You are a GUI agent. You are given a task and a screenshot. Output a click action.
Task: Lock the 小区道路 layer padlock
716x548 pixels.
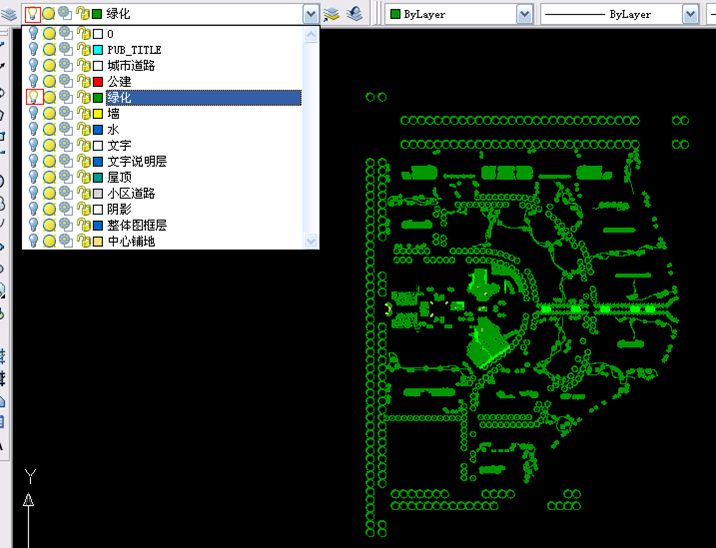83,193
